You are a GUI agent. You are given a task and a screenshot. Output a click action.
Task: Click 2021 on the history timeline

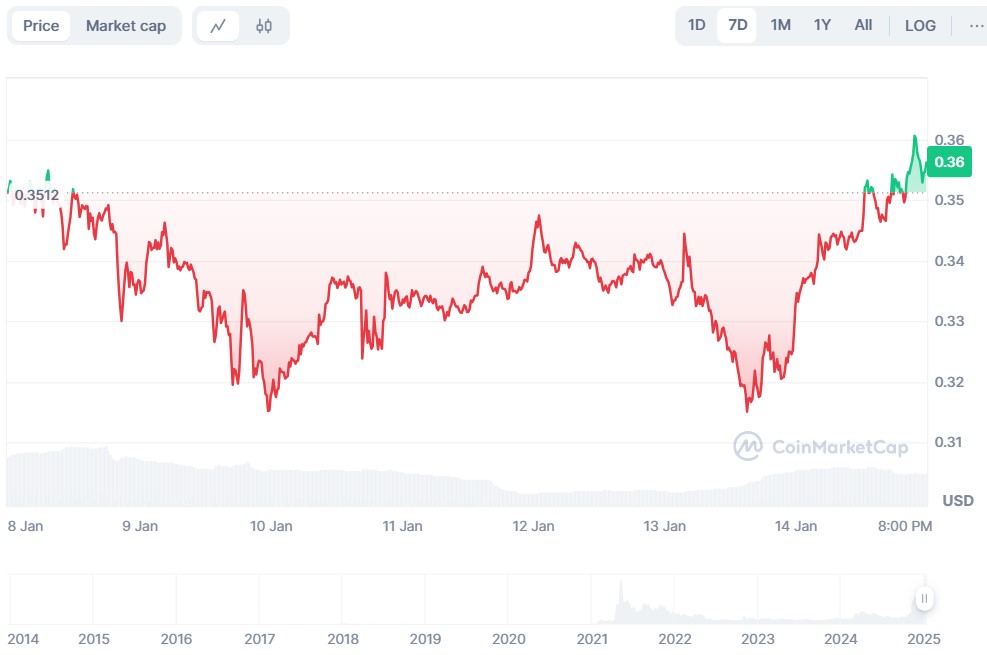(x=592, y=638)
